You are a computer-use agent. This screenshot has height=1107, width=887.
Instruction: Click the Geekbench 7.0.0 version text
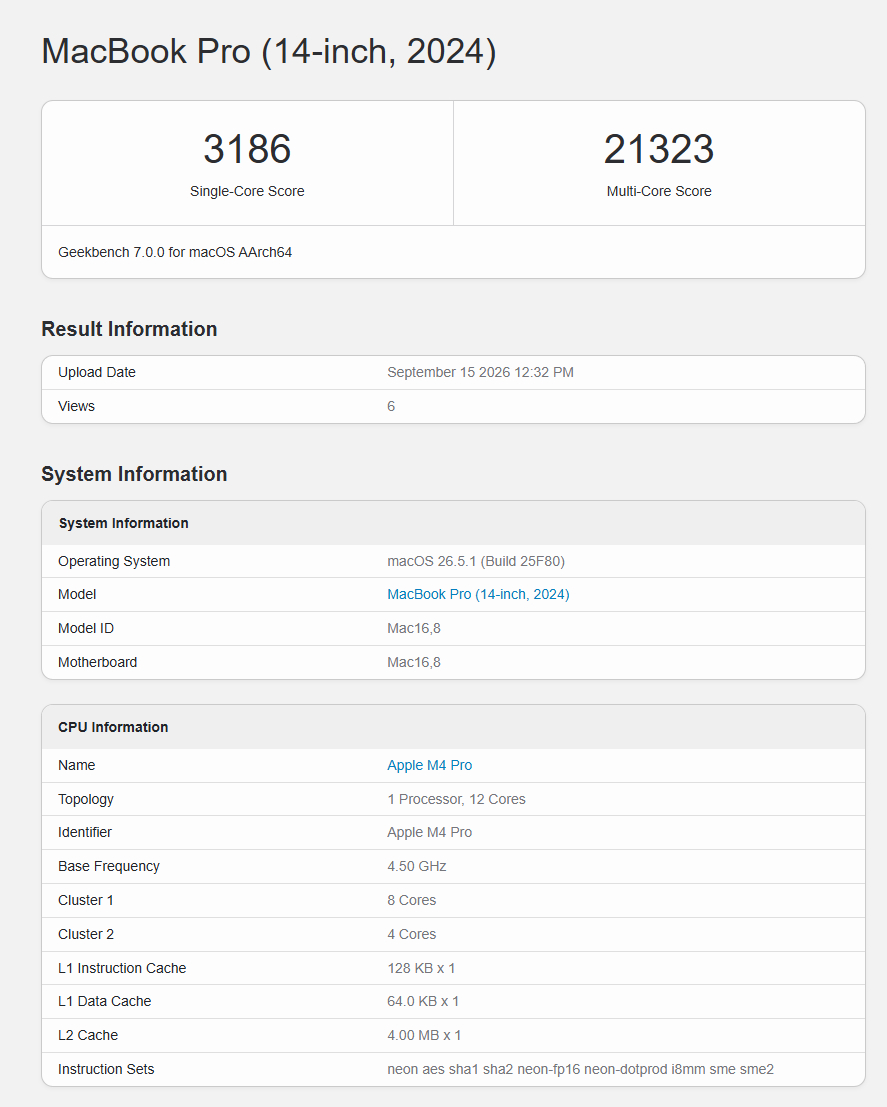[175, 252]
